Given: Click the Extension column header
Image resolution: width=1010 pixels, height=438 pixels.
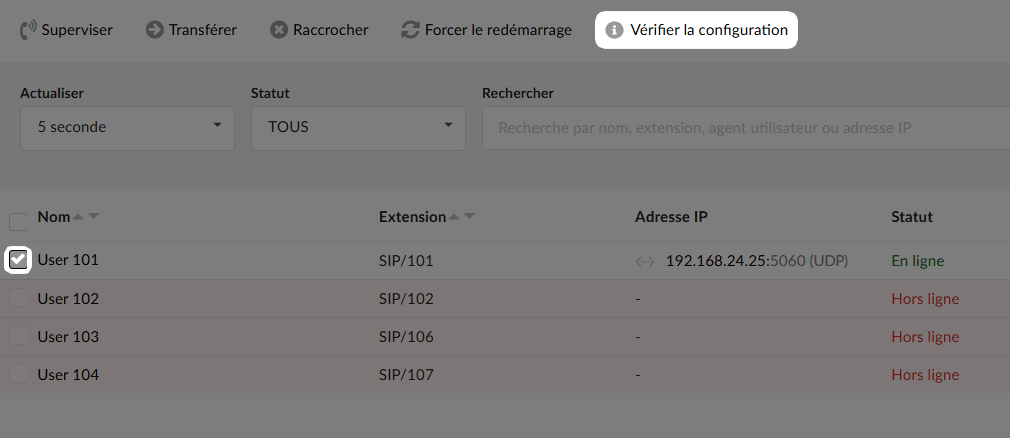Looking at the screenshot, I should (x=412, y=216).
